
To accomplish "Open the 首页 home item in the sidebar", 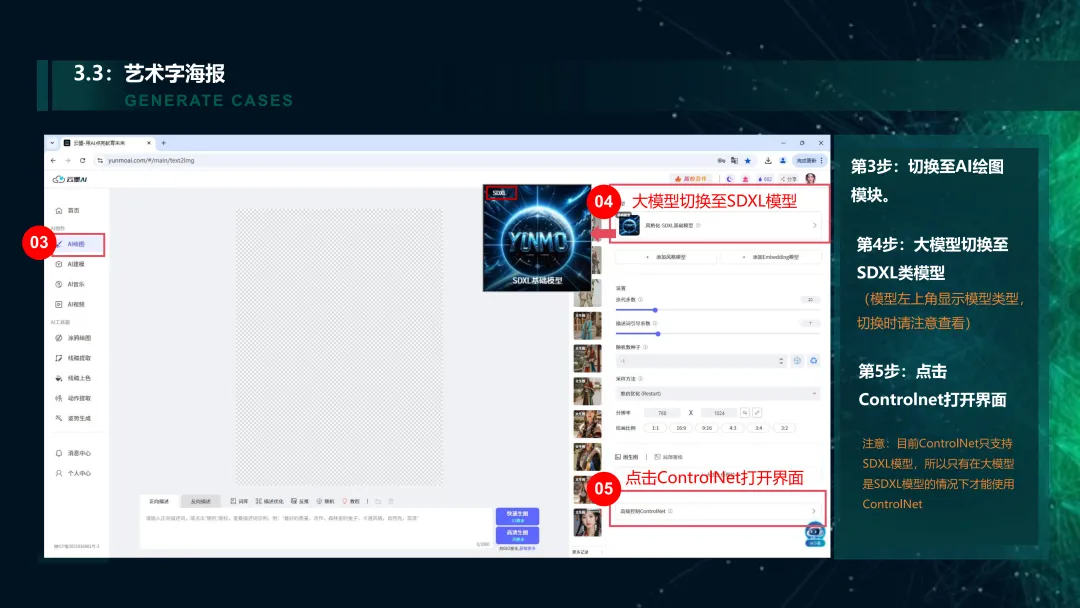I will (68, 211).
